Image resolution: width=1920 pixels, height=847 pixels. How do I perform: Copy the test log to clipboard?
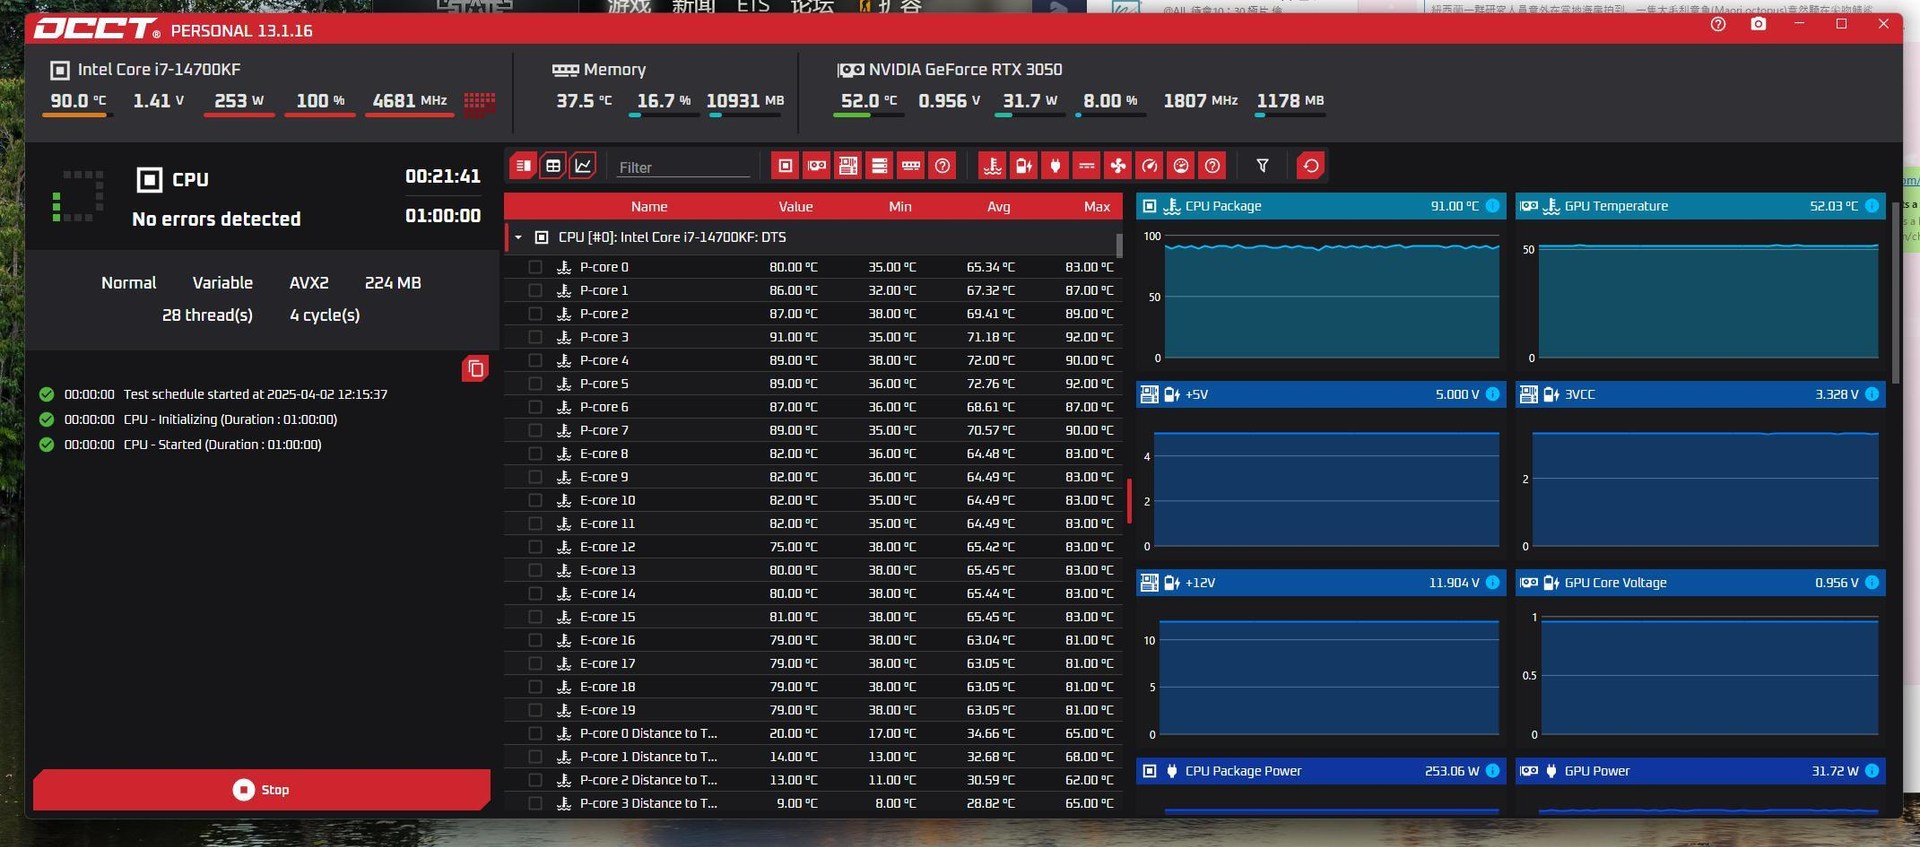coord(476,369)
